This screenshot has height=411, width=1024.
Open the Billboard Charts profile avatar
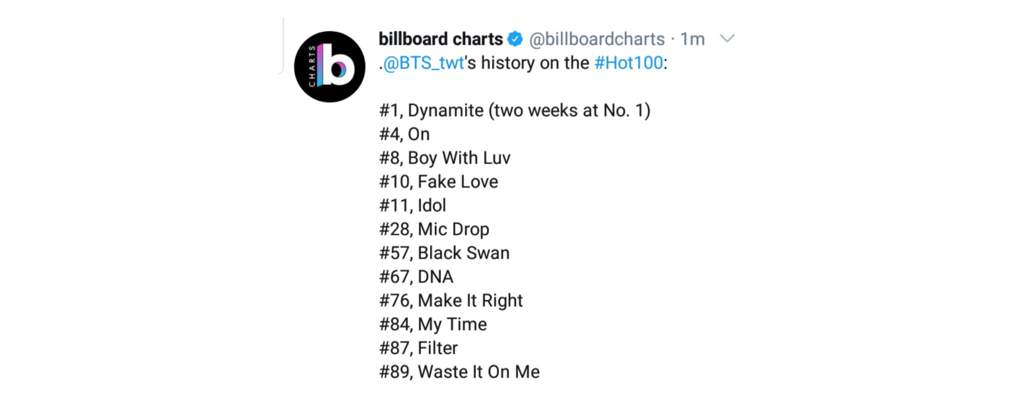pyautogui.click(x=329, y=67)
